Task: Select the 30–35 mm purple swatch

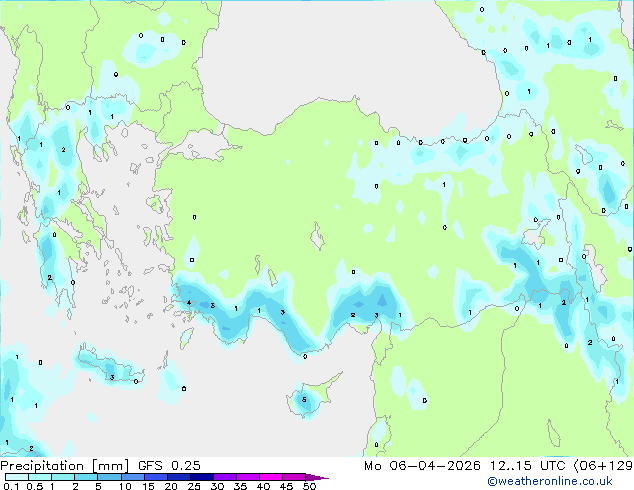Action: pos(224,477)
